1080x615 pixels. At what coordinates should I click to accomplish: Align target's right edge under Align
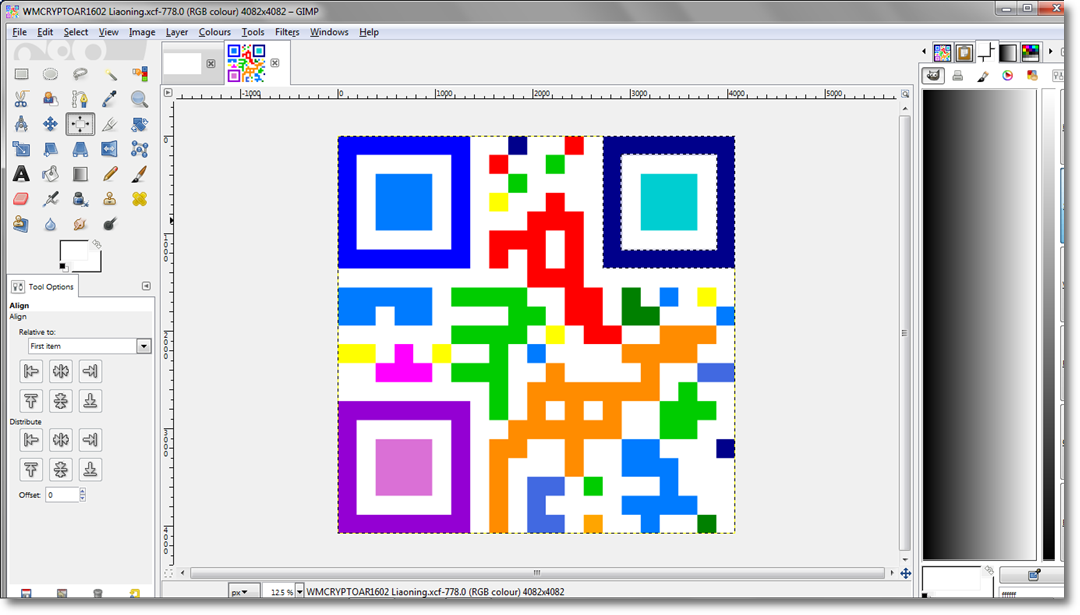coord(90,371)
